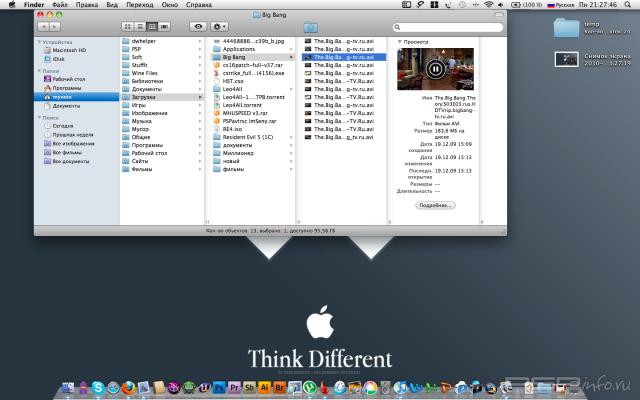Screen dimensions: 640x400
Task: Open the Action gear menu
Action: click(x=221, y=25)
